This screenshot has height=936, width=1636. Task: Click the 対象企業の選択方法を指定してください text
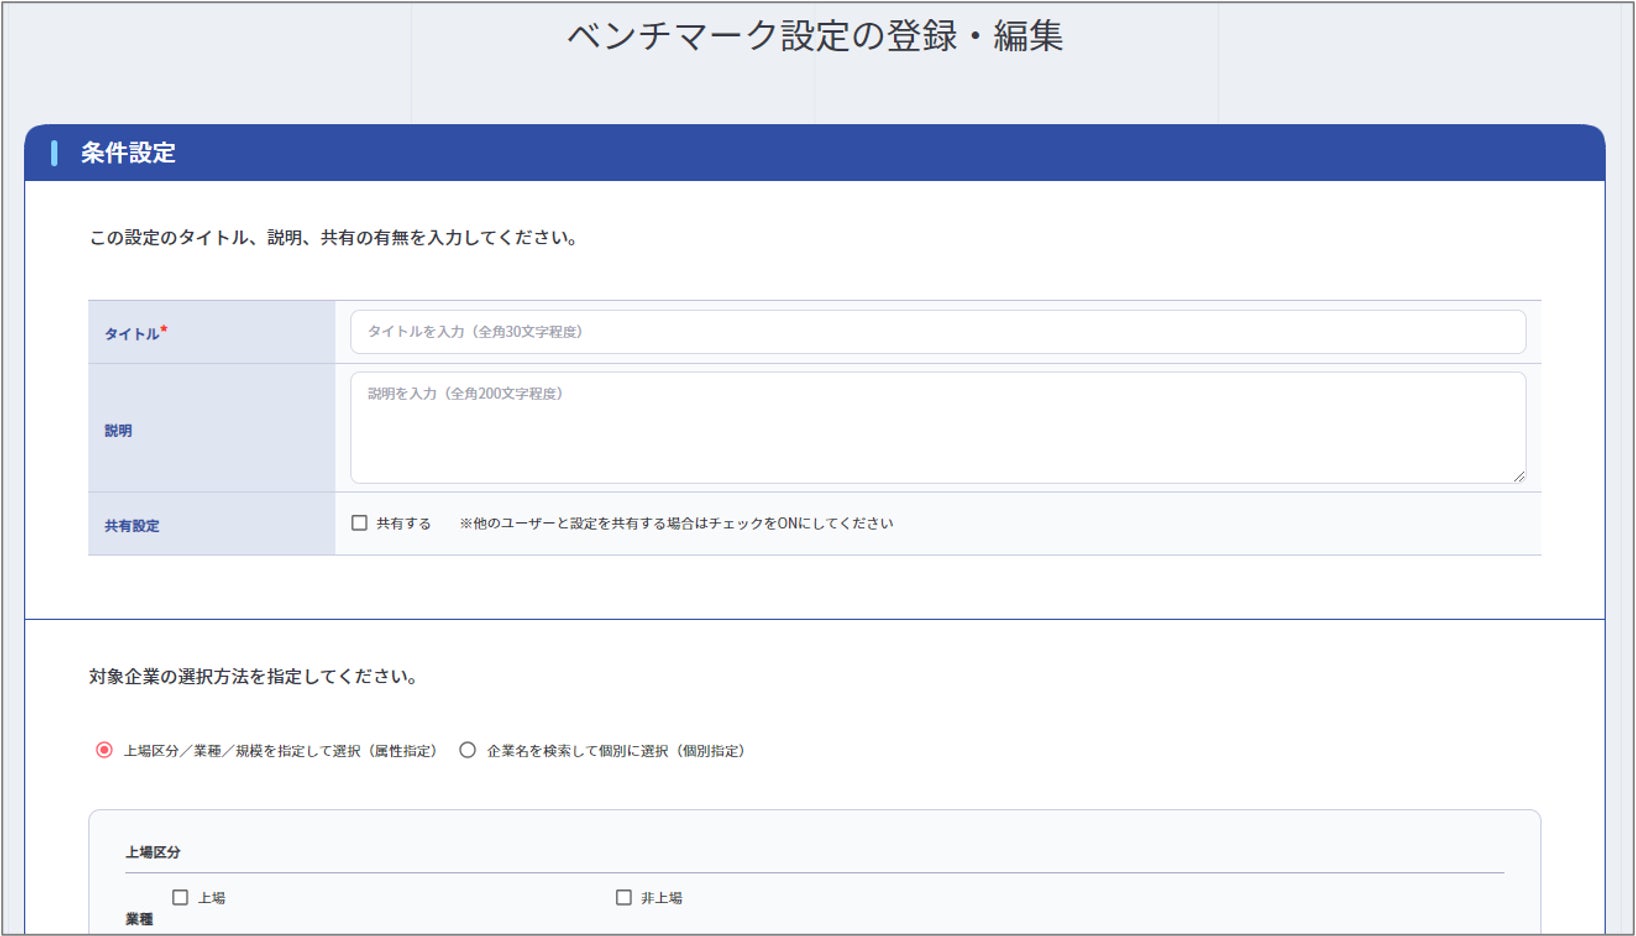tap(253, 677)
